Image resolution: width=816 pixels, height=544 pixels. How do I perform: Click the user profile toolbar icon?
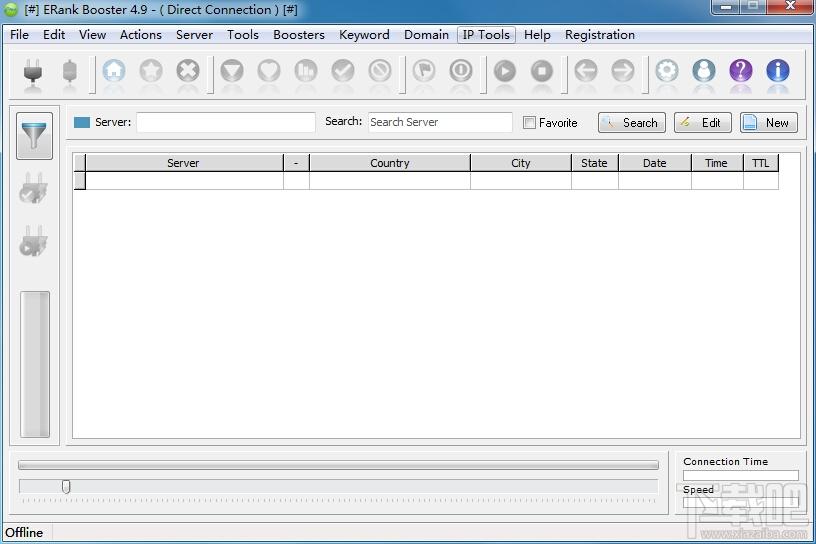click(x=704, y=70)
